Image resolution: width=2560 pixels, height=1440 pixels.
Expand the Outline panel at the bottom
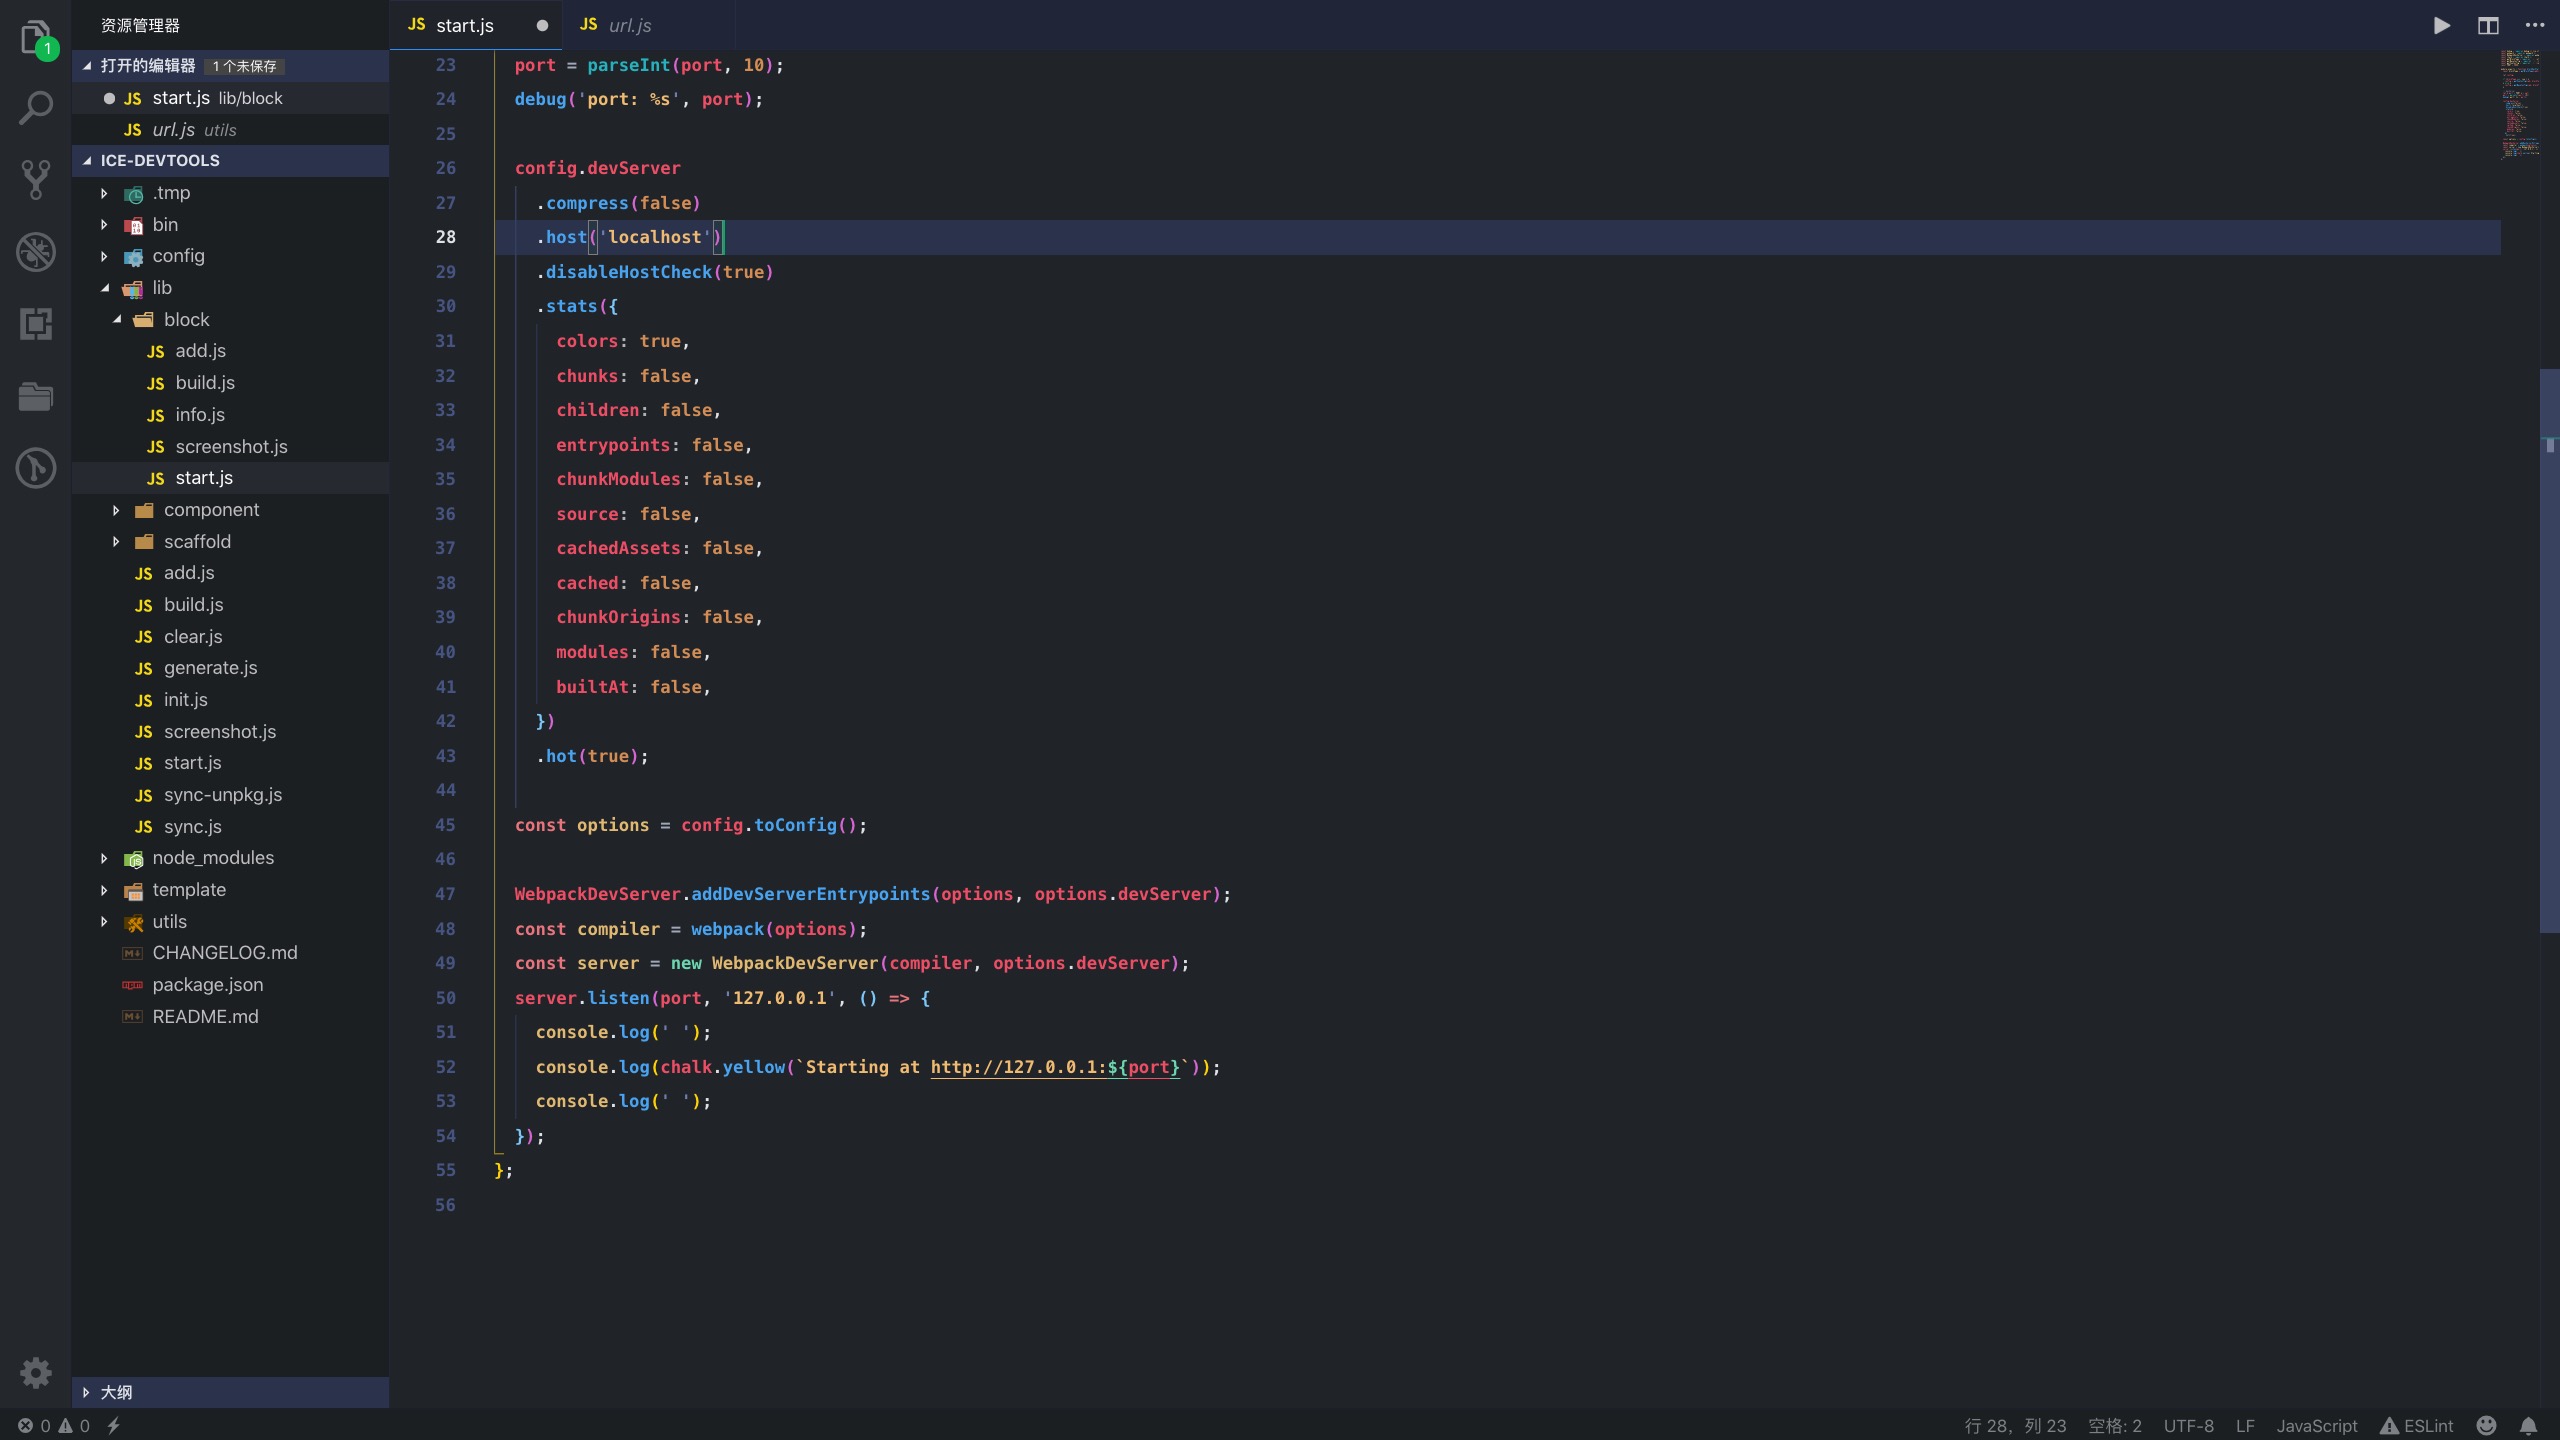pyautogui.click(x=230, y=1392)
